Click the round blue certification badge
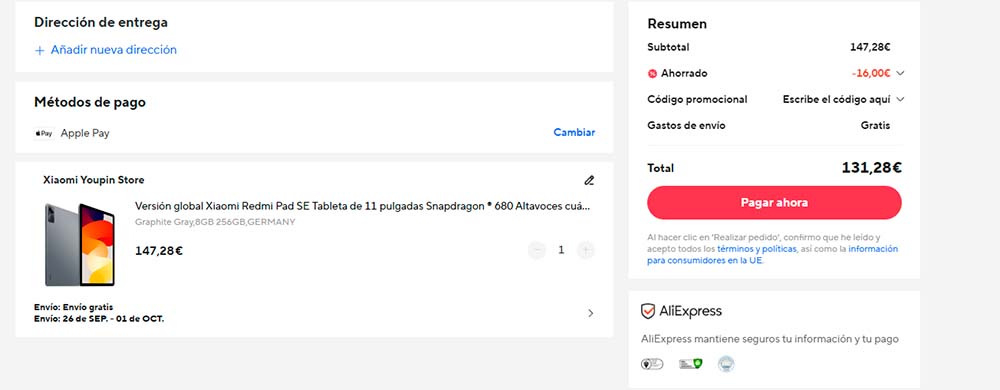 726,364
